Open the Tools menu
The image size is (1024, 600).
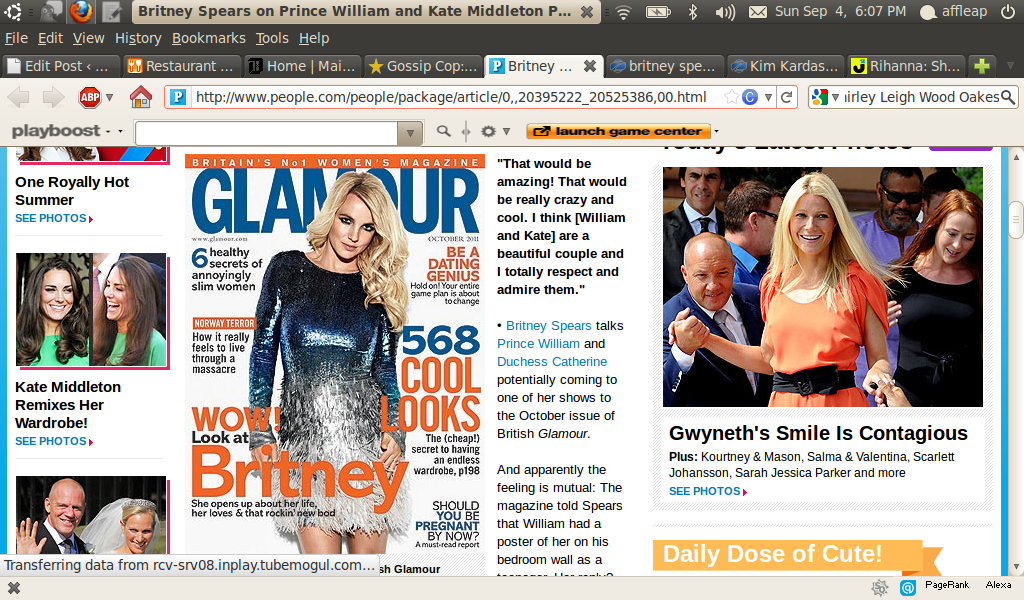tap(272, 39)
